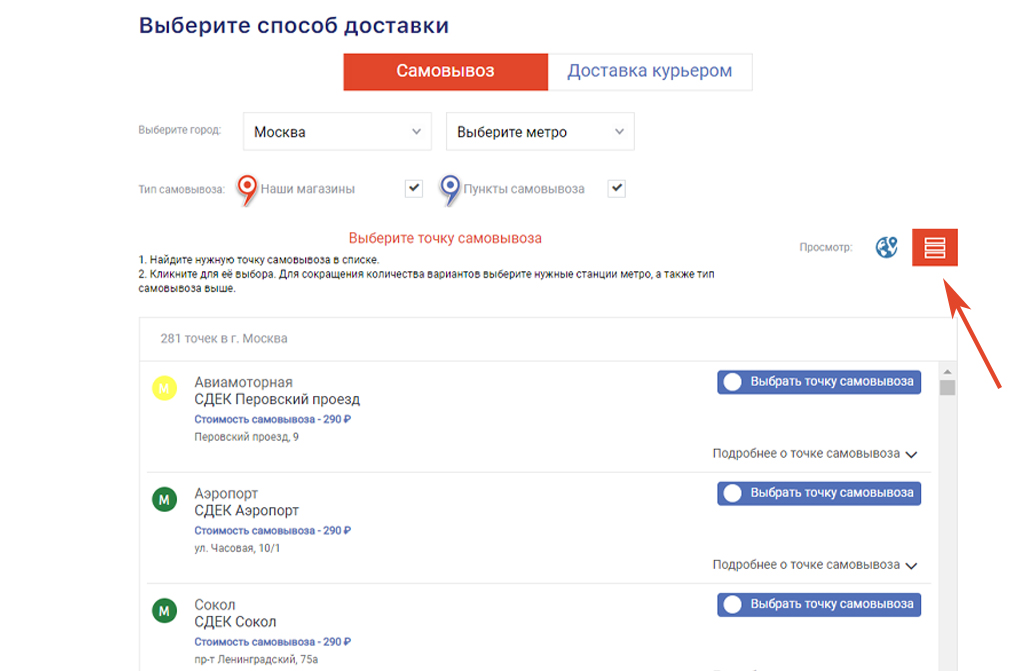Click the address ул. Часовая, 10/1

pos(237,548)
